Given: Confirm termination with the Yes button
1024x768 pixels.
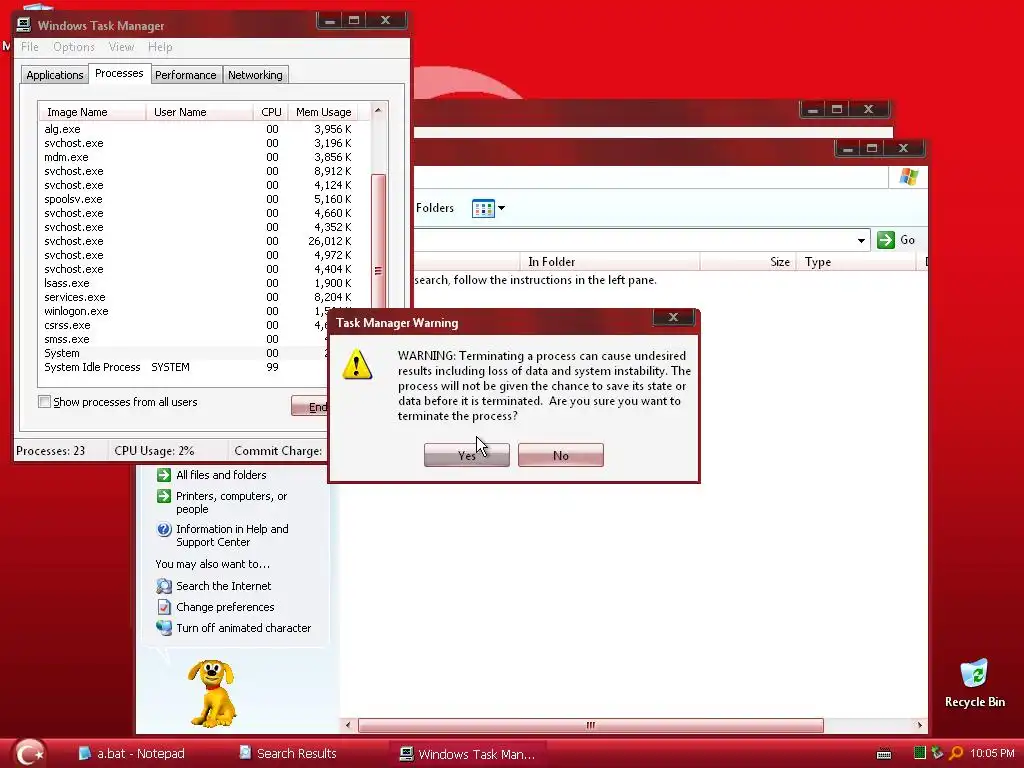Looking at the screenshot, I should 466,455.
